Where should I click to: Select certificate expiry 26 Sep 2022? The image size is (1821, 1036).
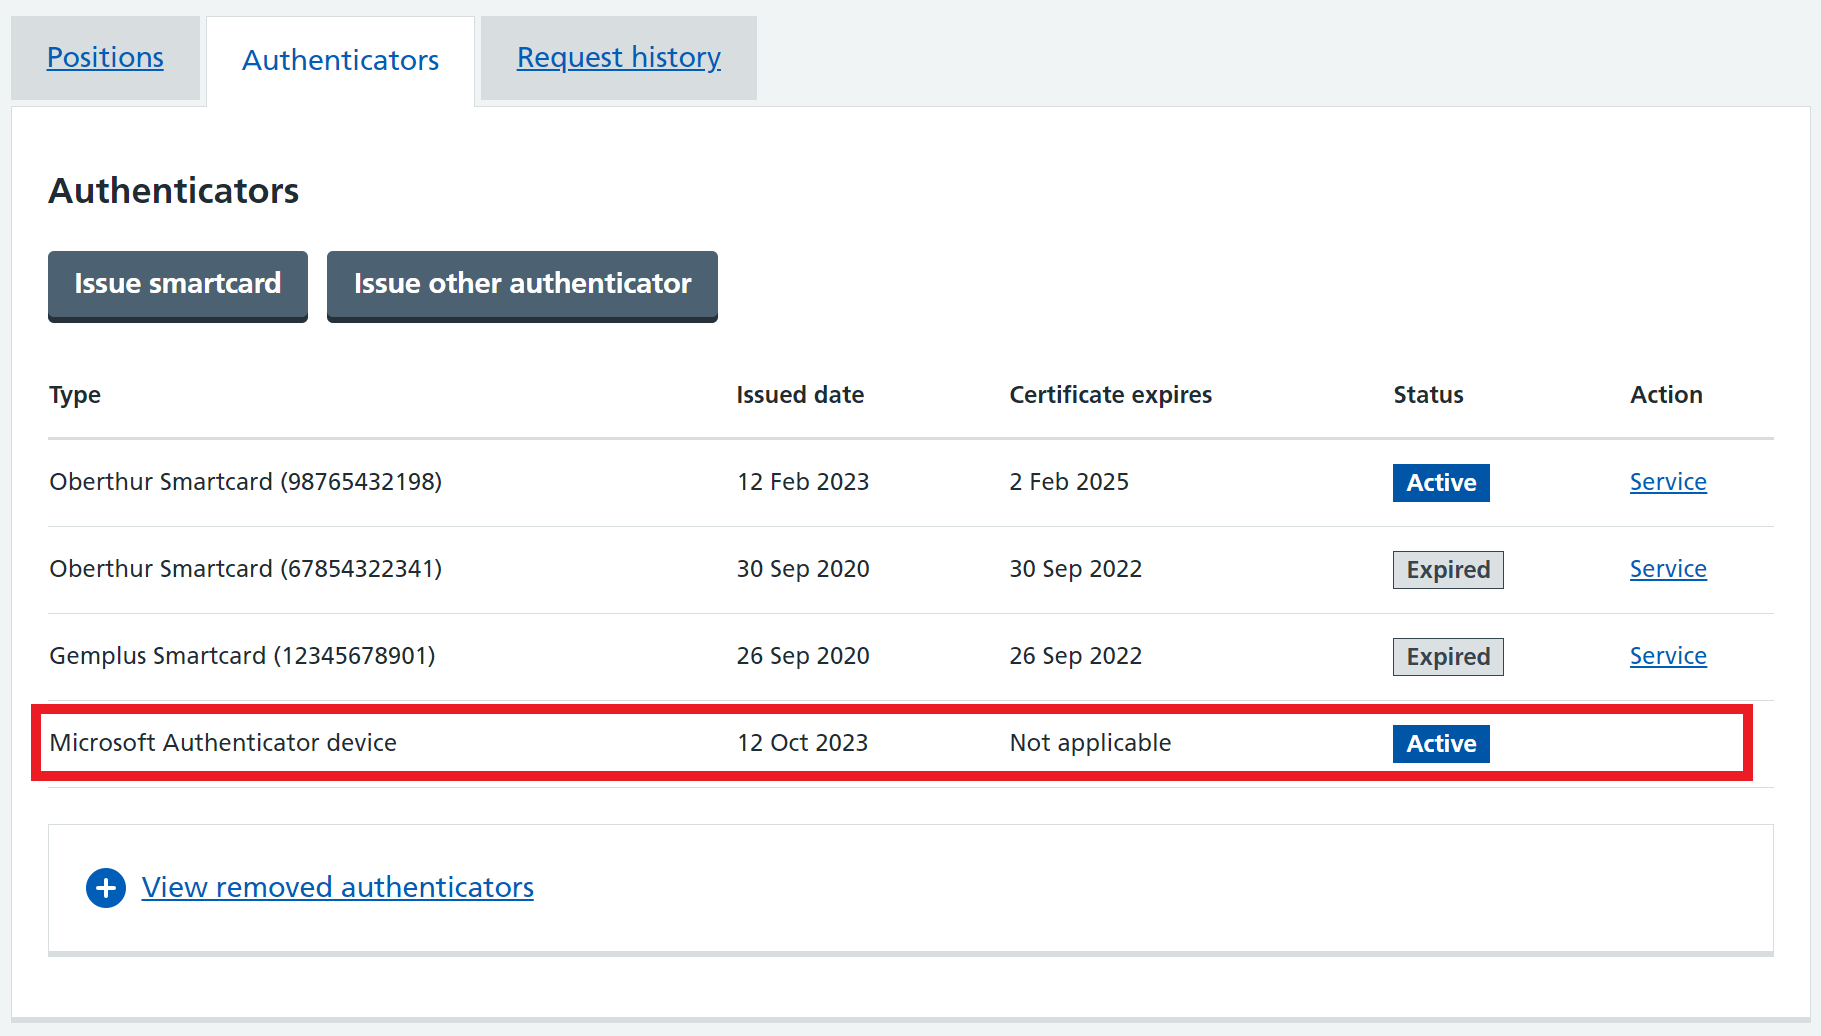(x=1076, y=656)
